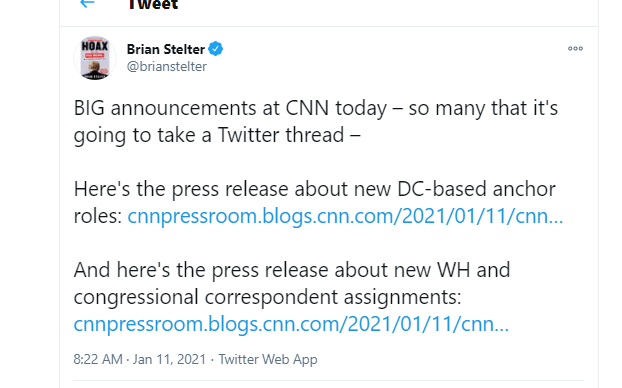Screen dimensions: 622x388
Task: Open the congressional correspondent assignments press release link
Action: point(291,324)
